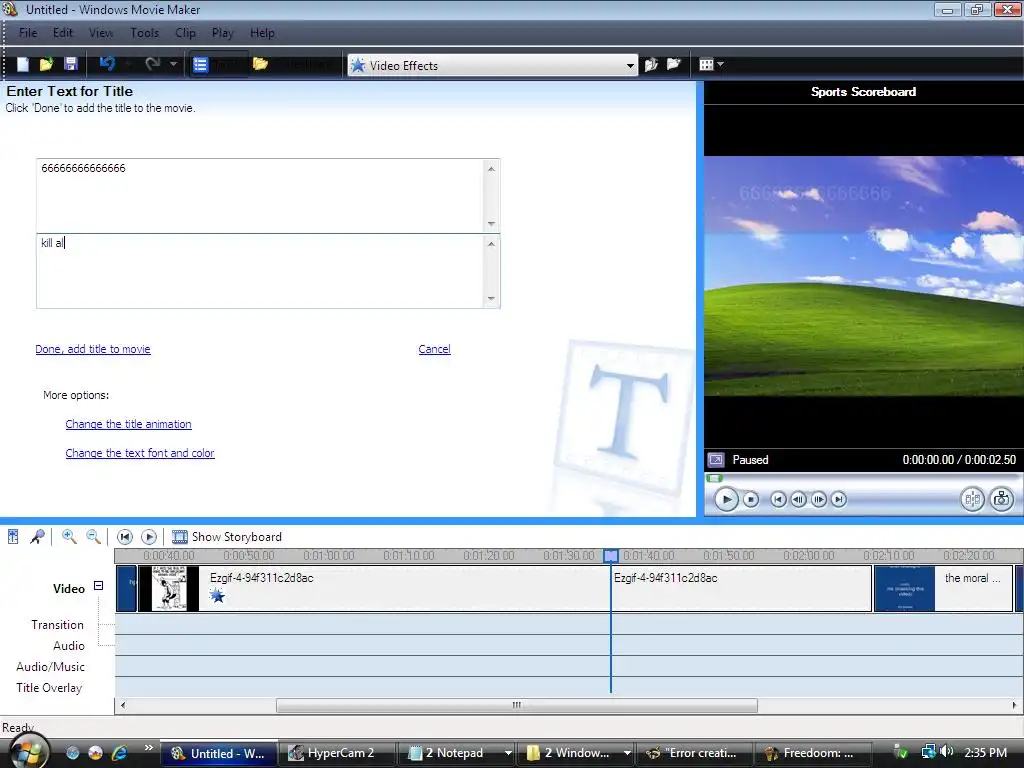
Task: Open the Edit menu
Action: [63, 33]
